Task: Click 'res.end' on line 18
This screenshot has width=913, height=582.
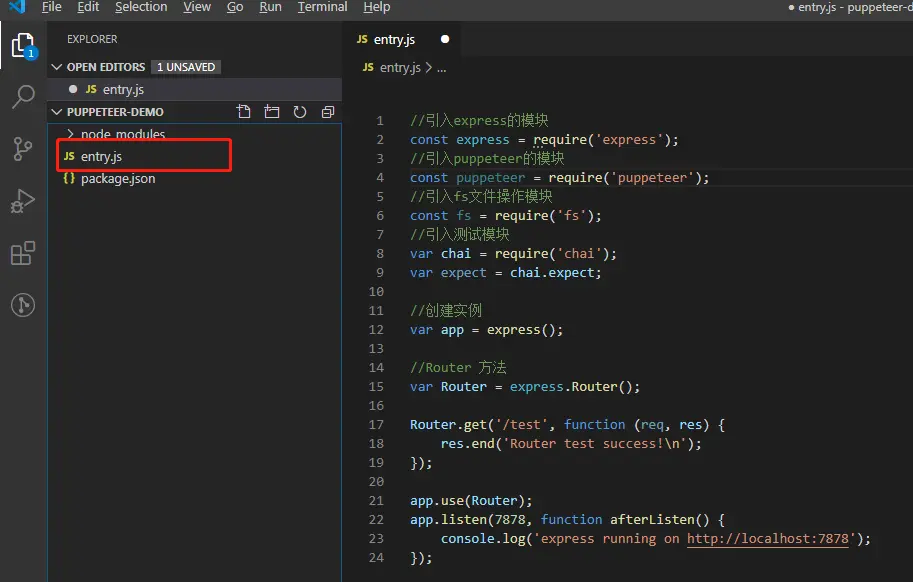Action: [x=467, y=443]
